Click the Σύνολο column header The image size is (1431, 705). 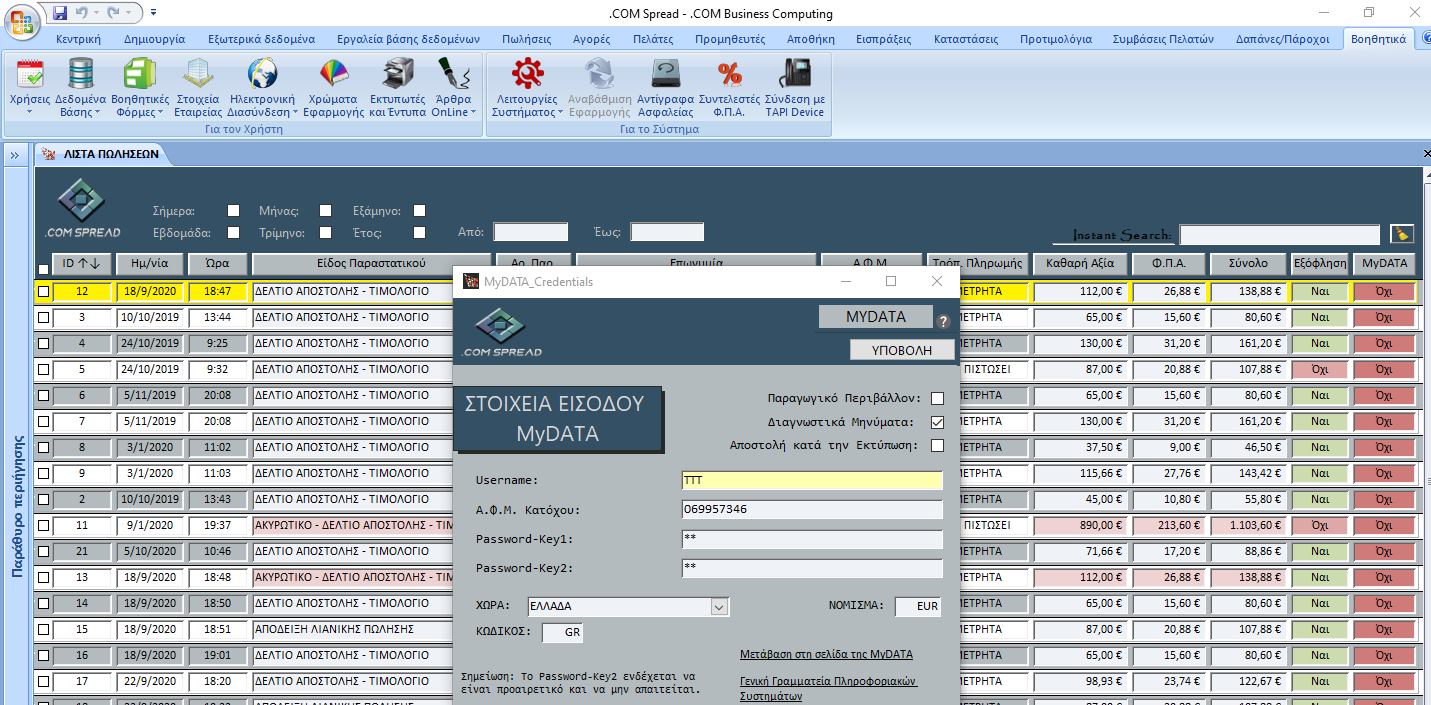[x=1247, y=263]
